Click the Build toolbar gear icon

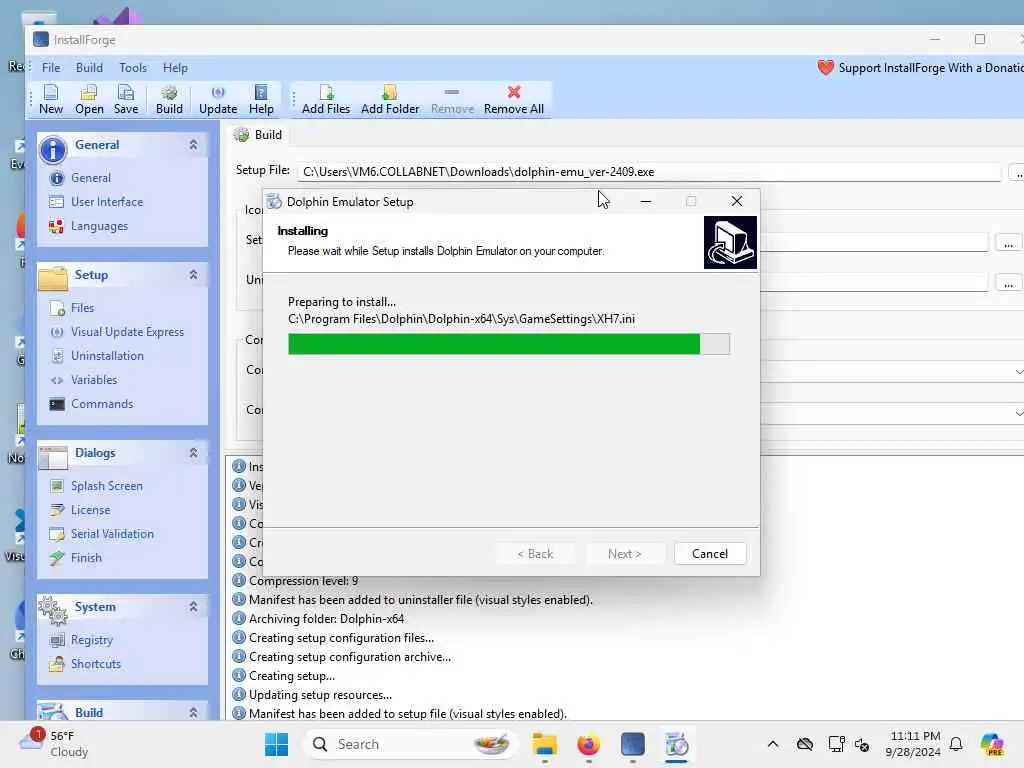[x=169, y=99]
